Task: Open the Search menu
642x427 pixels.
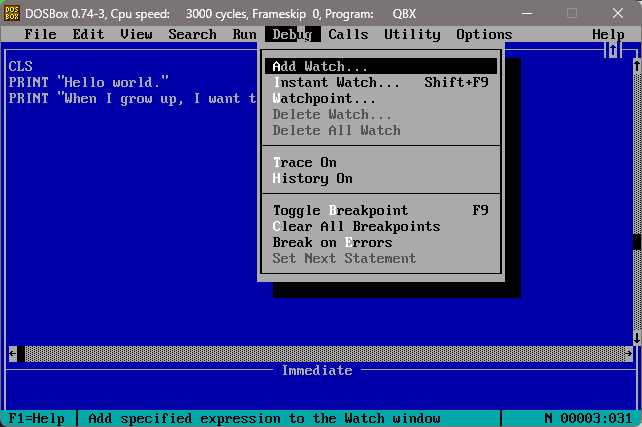Action: coord(192,34)
